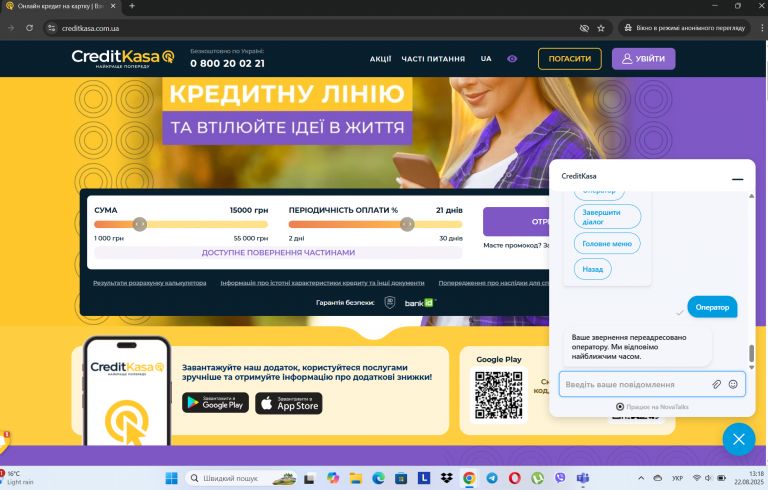
Task: Choose Назад chat option
Action: click(592, 269)
